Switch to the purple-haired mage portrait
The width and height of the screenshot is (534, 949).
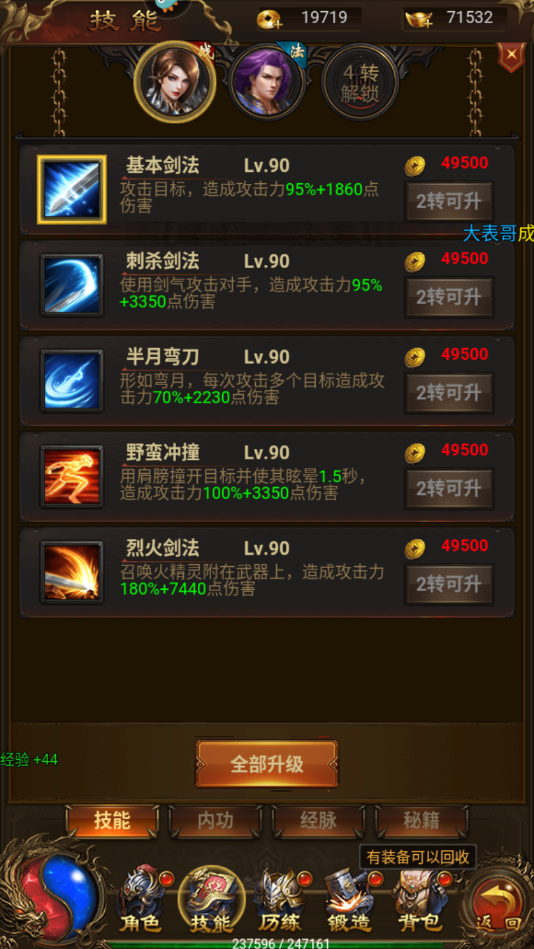(x=266, y=82)
